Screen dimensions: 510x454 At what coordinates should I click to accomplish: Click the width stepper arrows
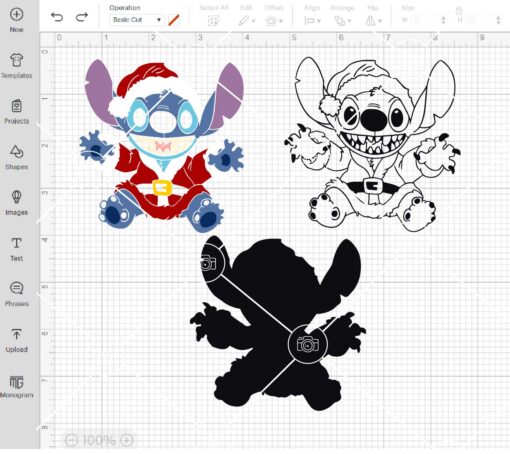coord(443,20)
